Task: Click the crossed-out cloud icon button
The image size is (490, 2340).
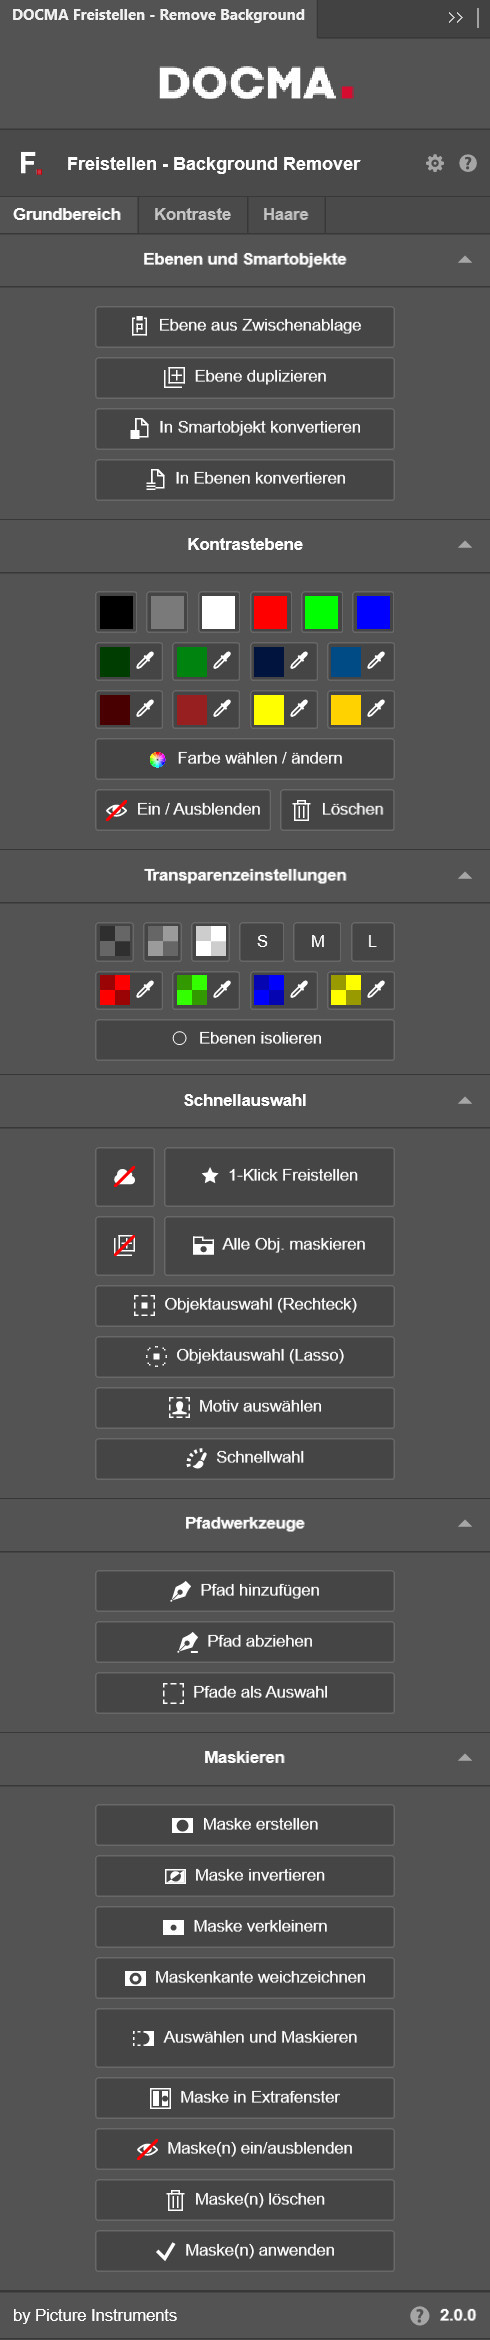Action: (125, 1176)
